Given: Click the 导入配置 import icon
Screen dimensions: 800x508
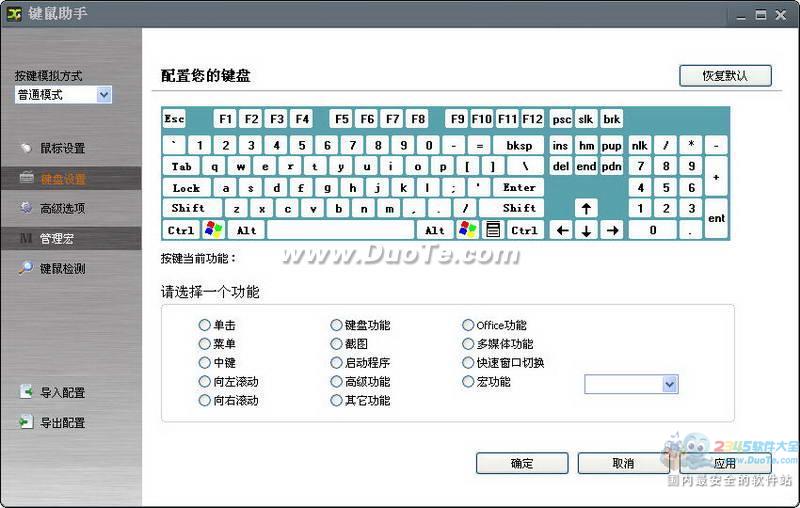Looking at the screenshot, I should (x=25, y=392).
